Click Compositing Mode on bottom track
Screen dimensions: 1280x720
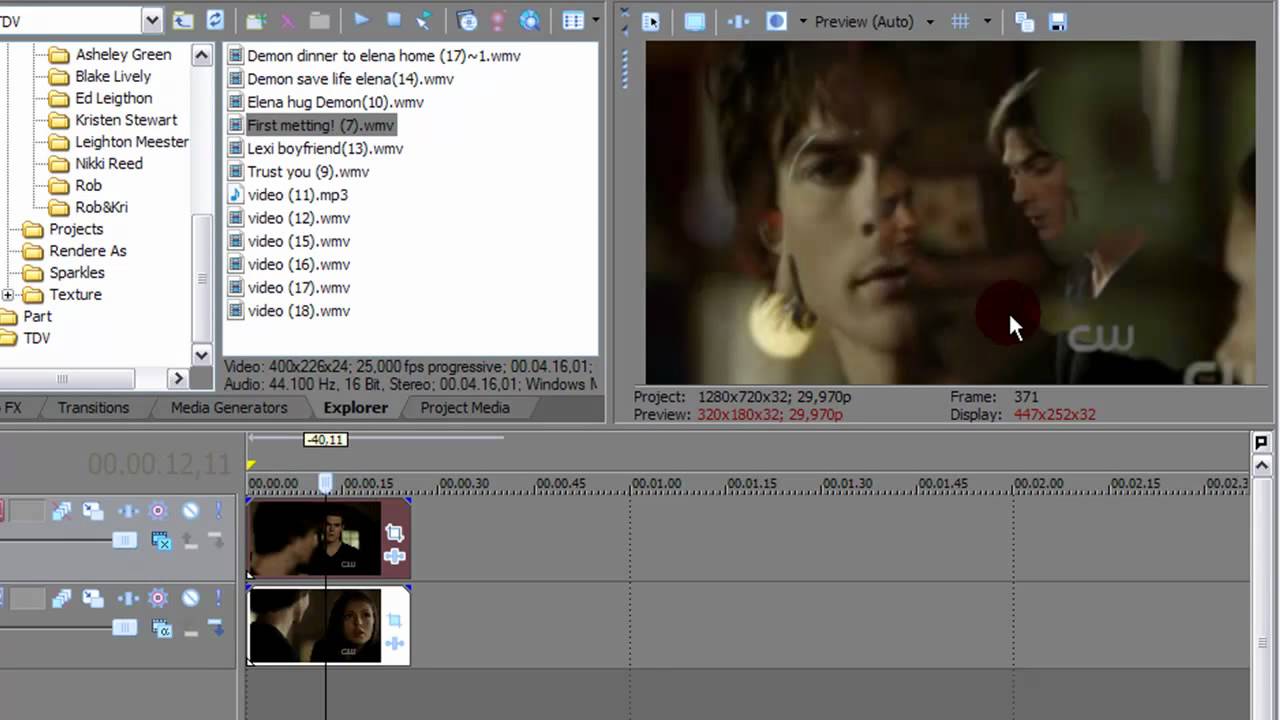tap(161, 627)
